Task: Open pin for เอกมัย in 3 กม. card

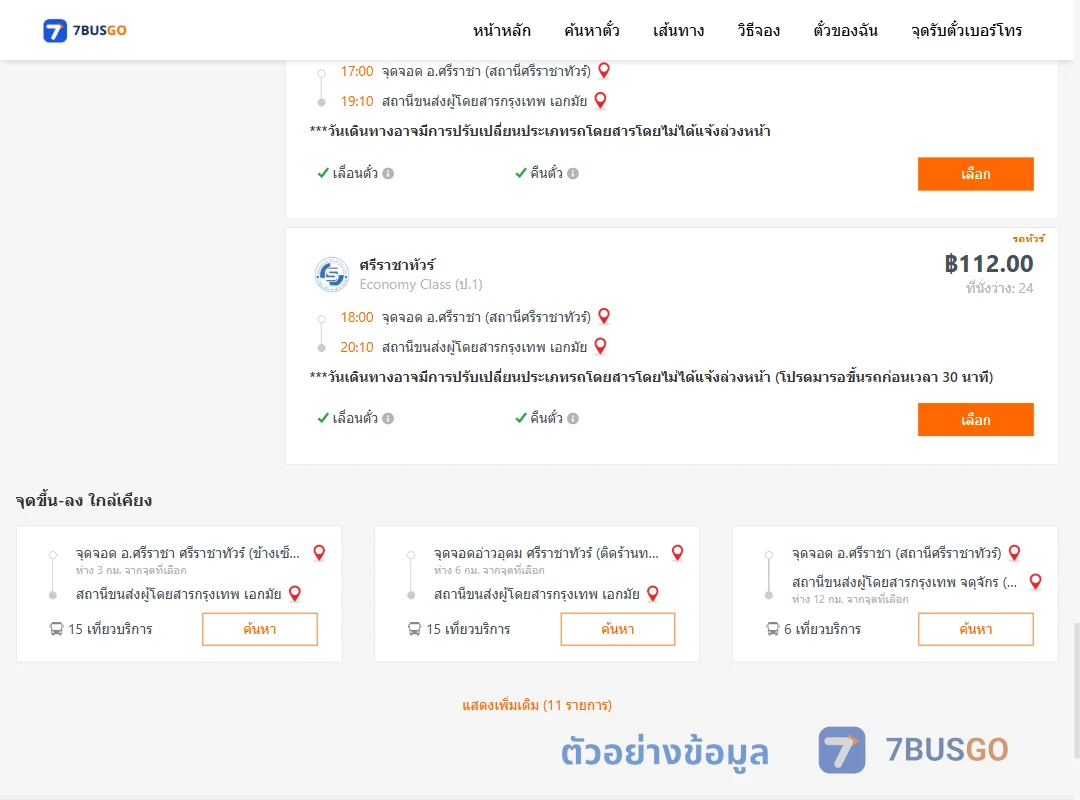Action: (x=295, y=593)
